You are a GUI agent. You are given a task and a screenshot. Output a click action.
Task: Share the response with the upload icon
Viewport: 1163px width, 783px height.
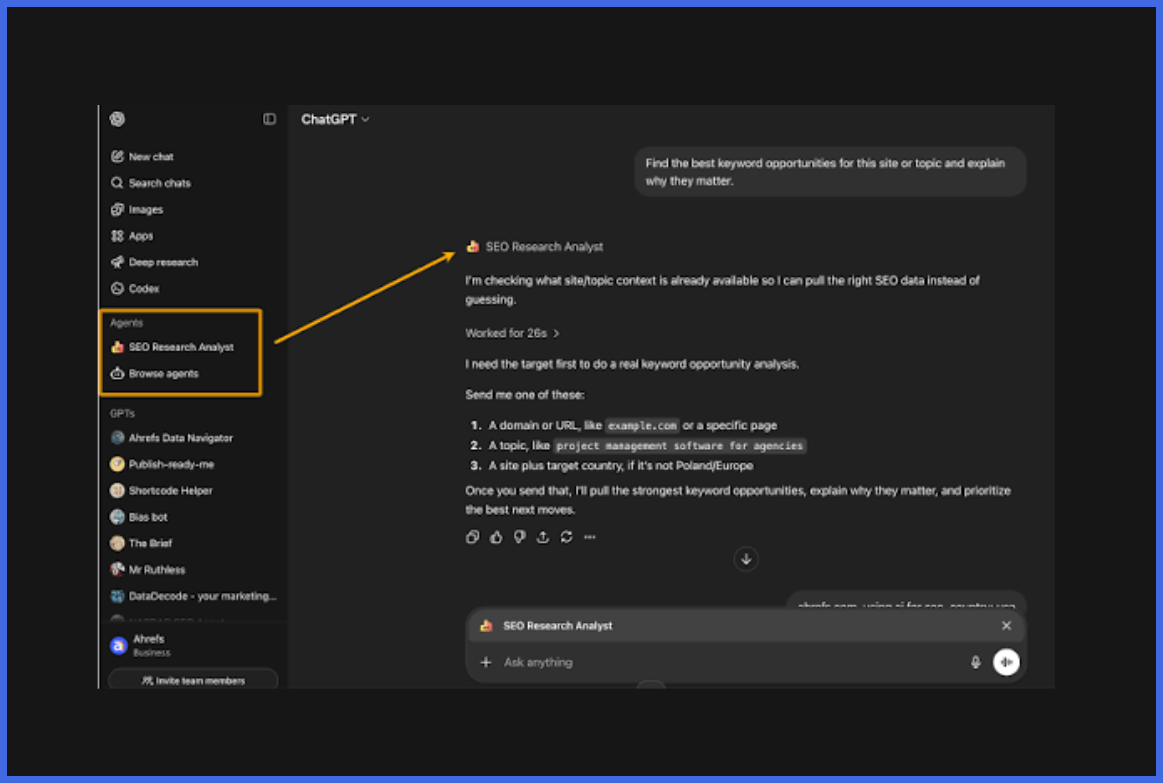(x=543, y=537)
